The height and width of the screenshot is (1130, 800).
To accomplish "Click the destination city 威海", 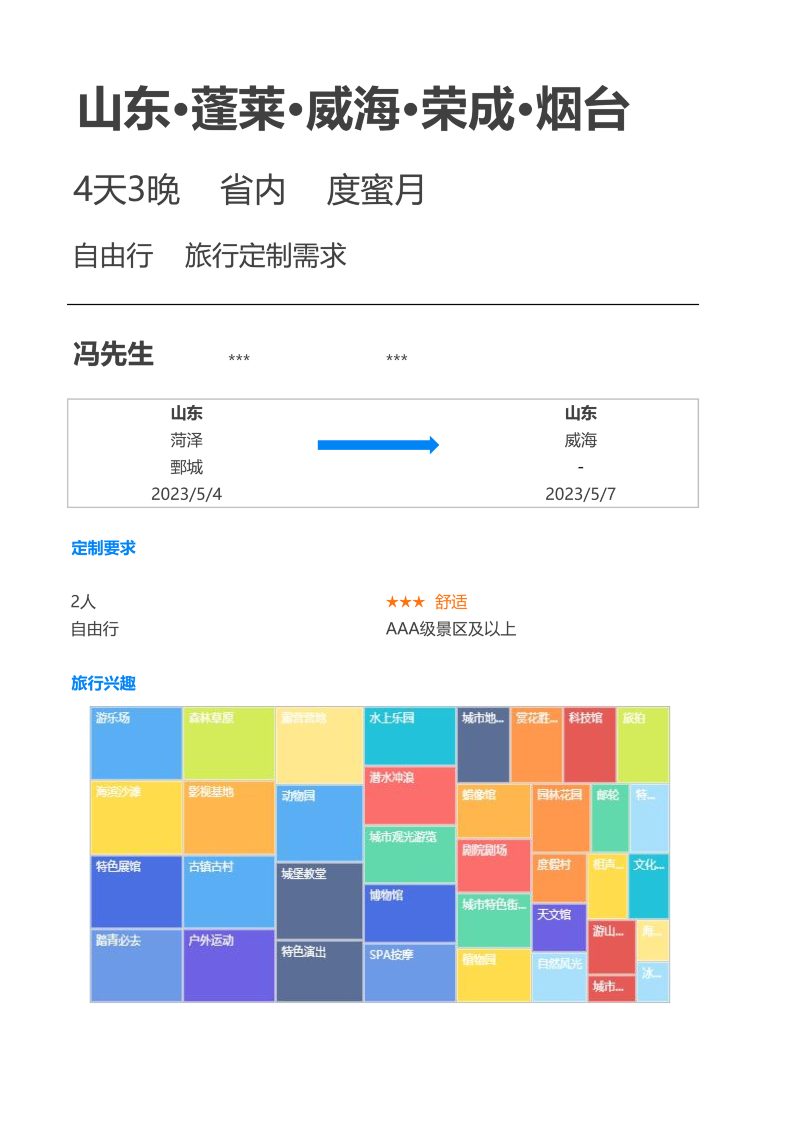I will click(581, 440).
